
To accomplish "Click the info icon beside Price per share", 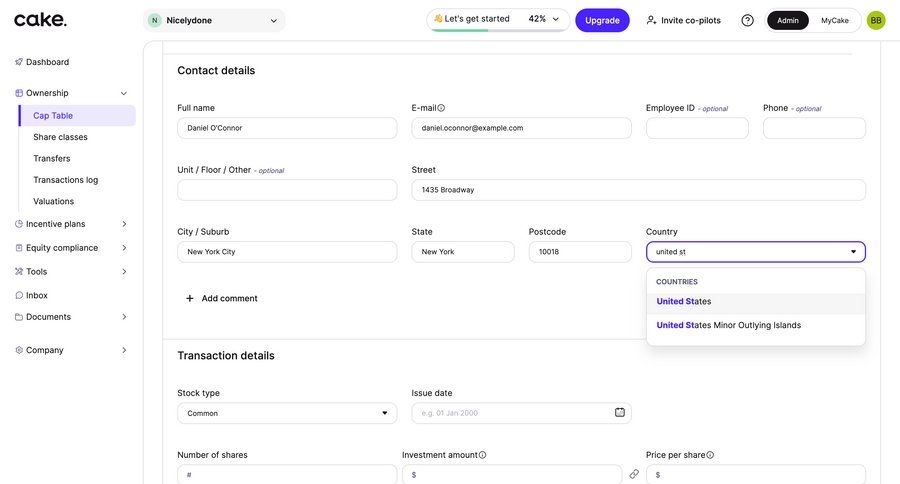I will 710,455.
